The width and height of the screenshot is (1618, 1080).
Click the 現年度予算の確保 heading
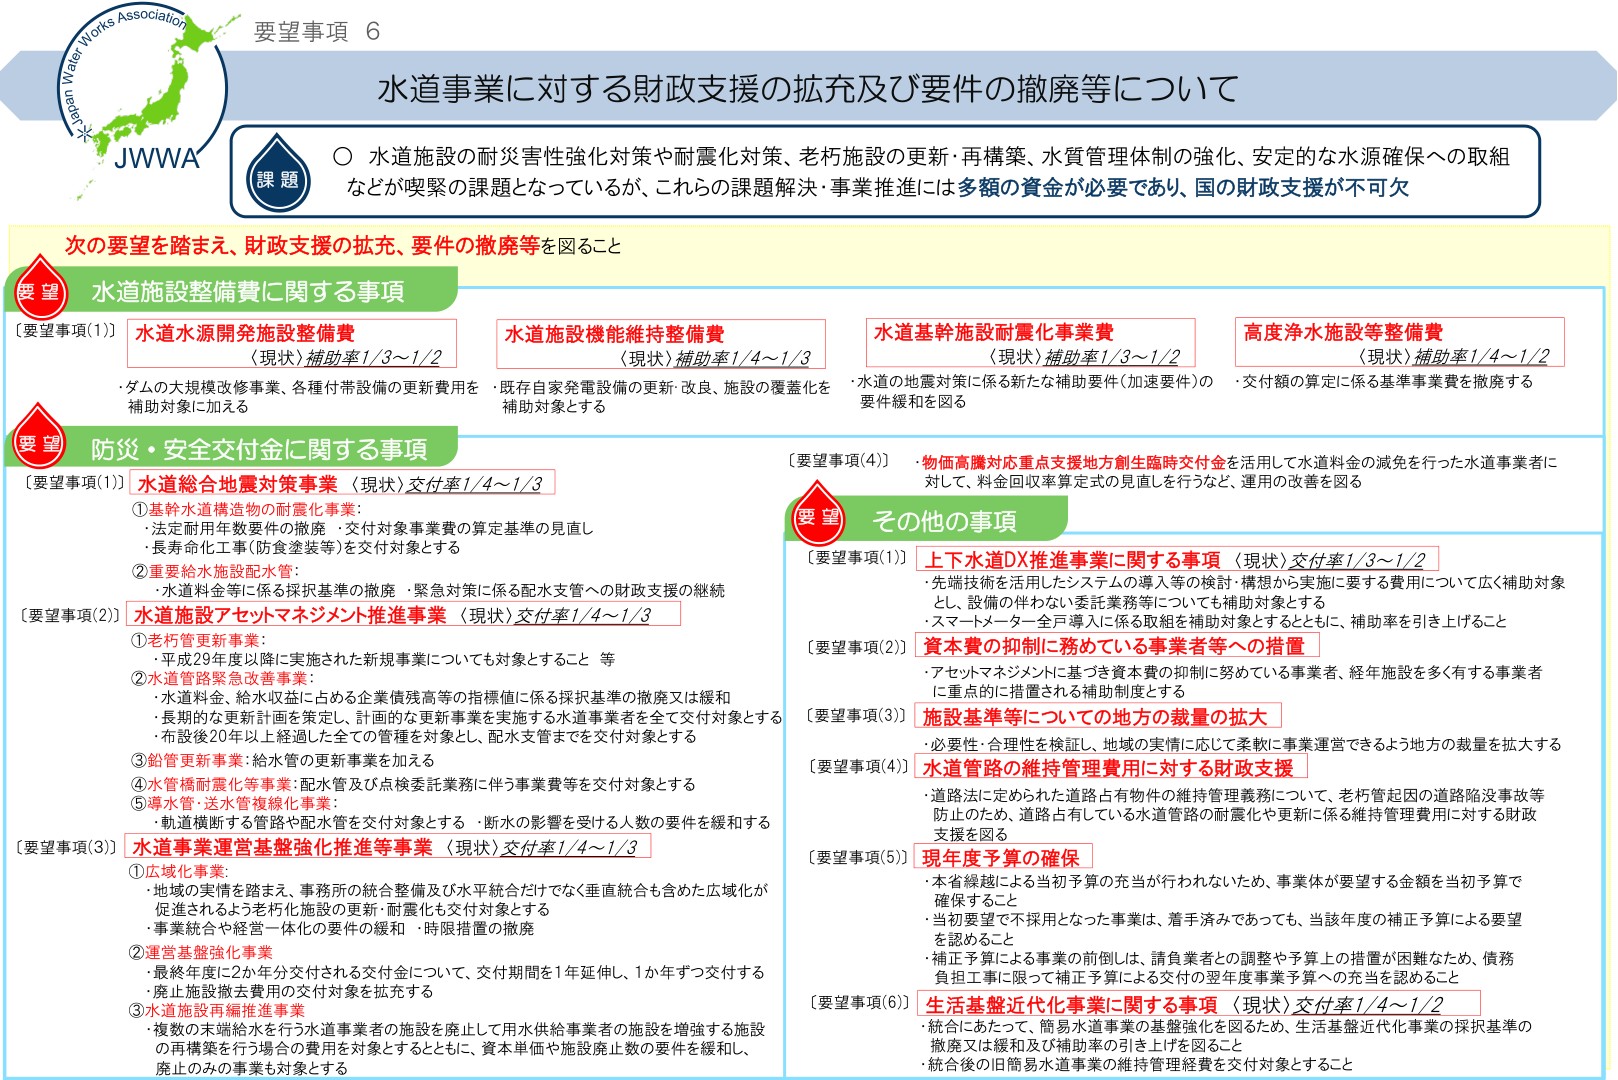click(x=1002, y=857)
